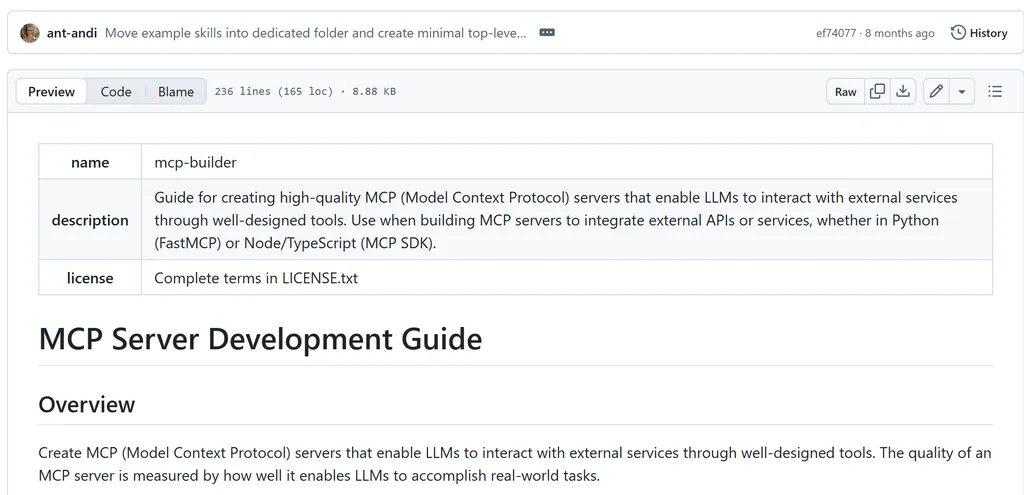Click the '8 months ago' timestamp
Image resolution: width=1024 pixels, height=495 pixels.
tap(900, 33)
